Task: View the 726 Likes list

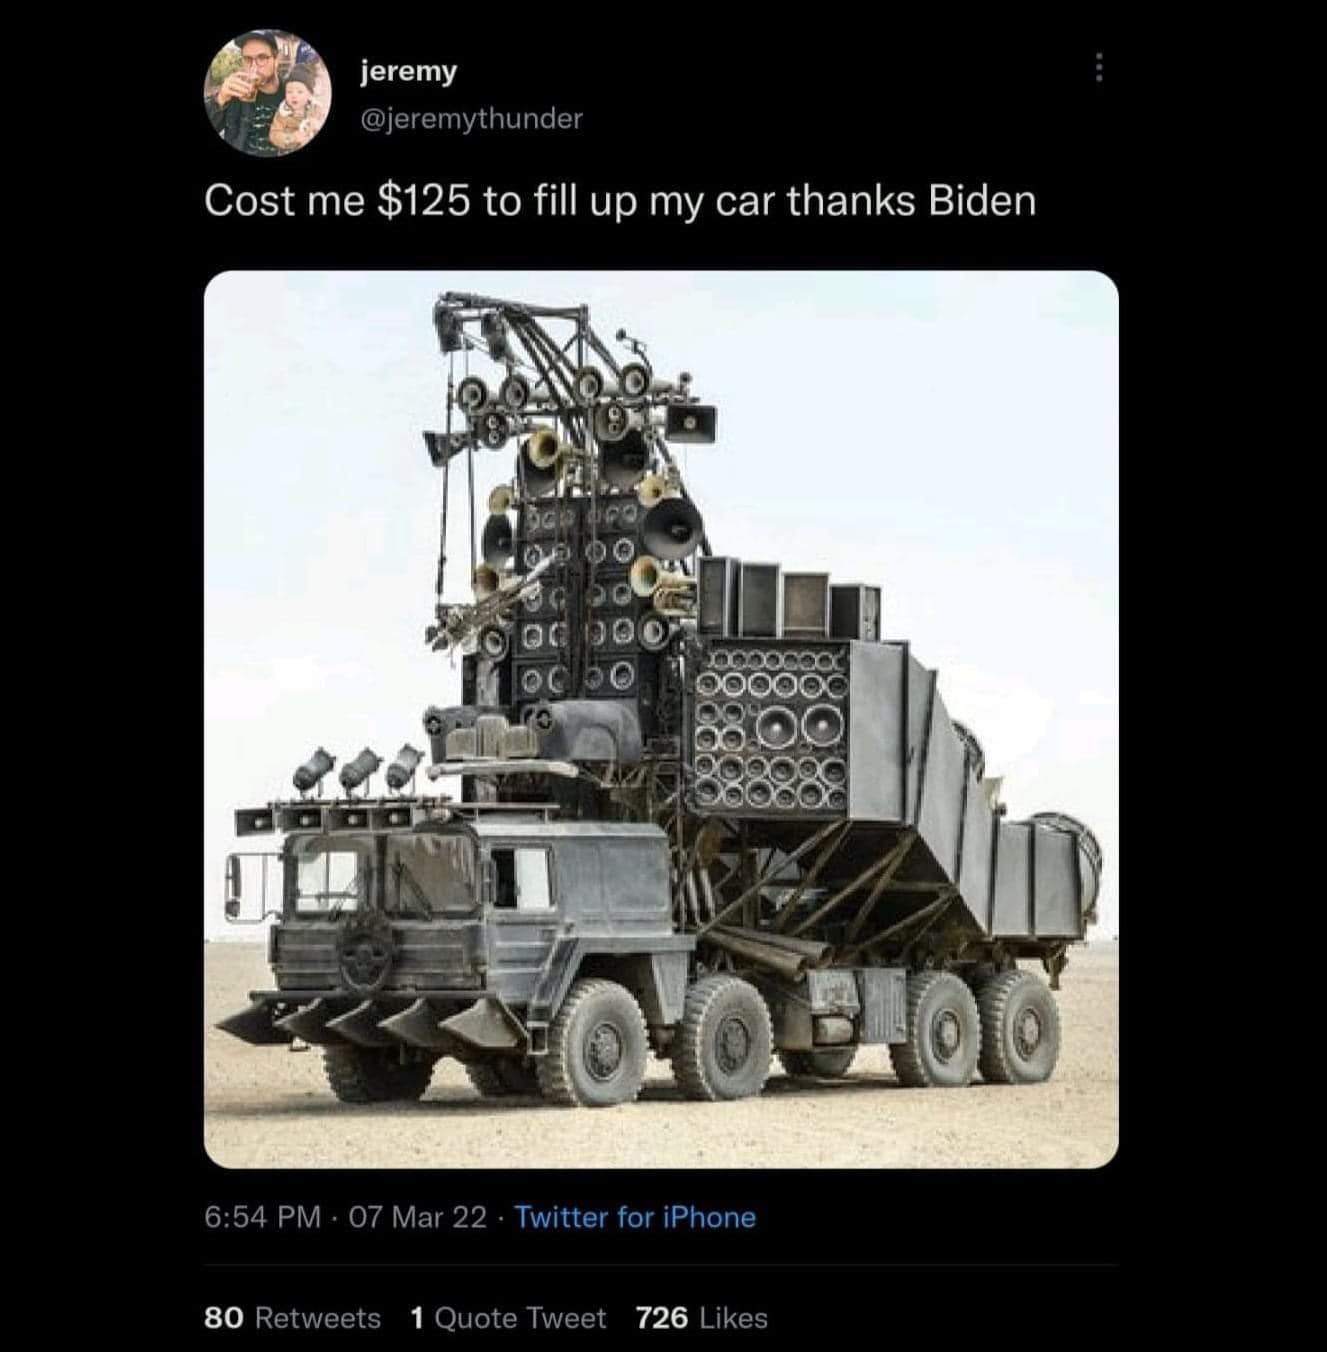Action: [x=702, y=1318]
